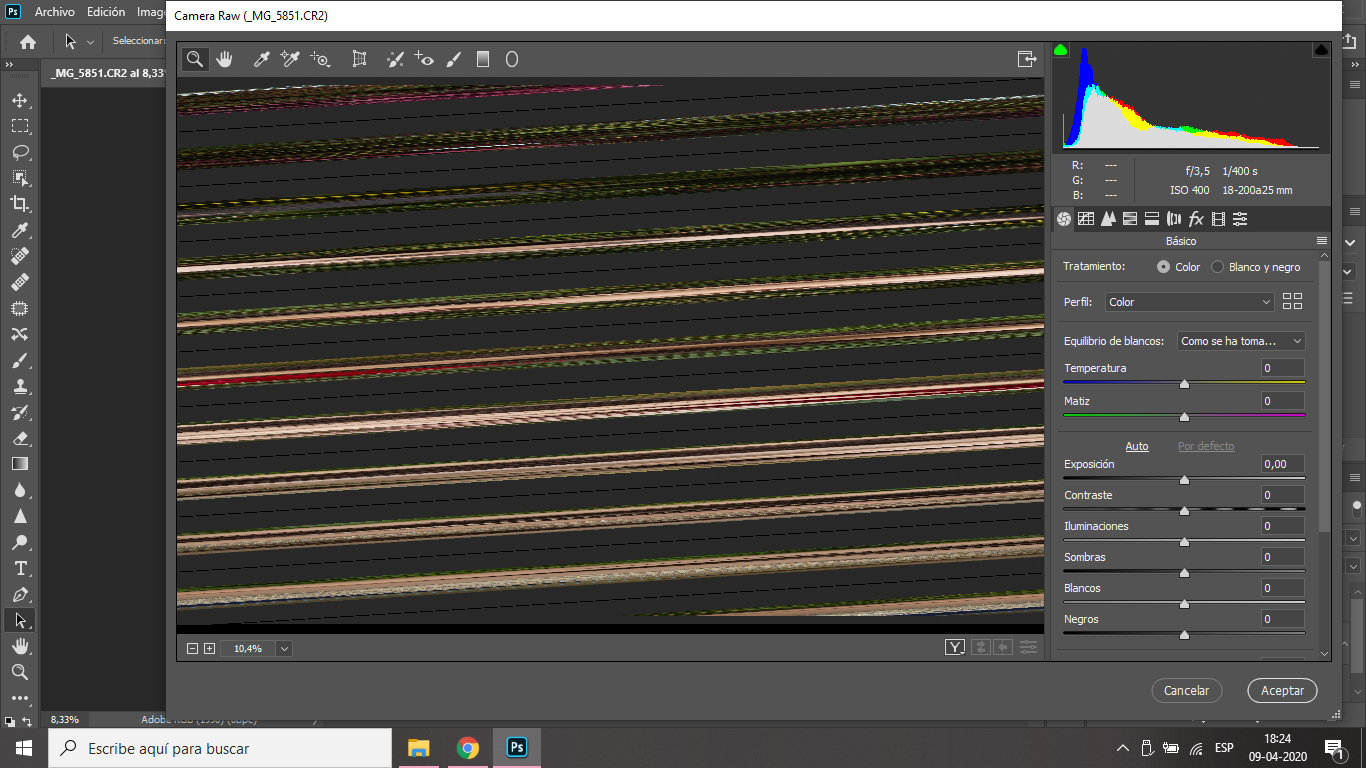
Task: Click the Sombras value field
Action: pos(1283,557)
